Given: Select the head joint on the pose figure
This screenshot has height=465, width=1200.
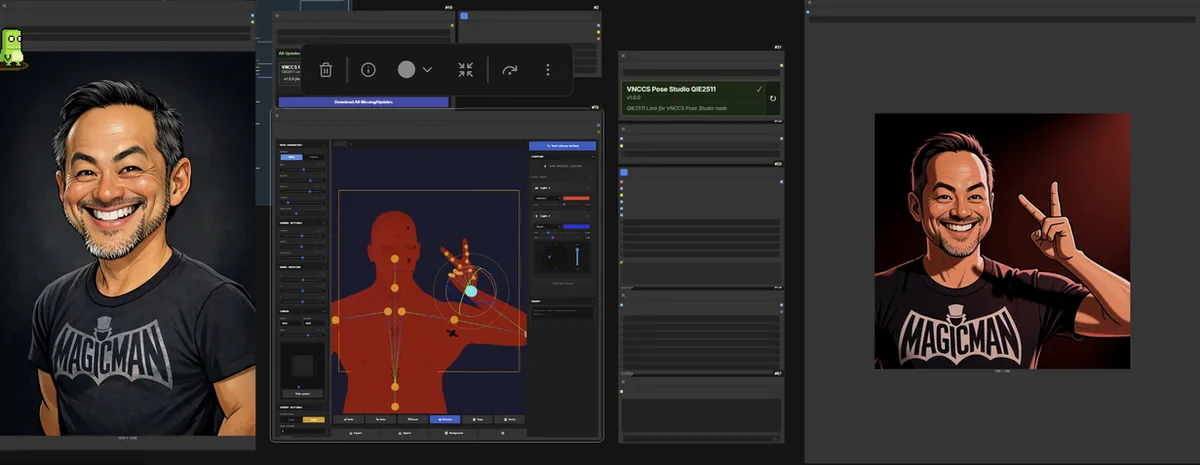Looking at the screenshot, I should click(394, 260).
